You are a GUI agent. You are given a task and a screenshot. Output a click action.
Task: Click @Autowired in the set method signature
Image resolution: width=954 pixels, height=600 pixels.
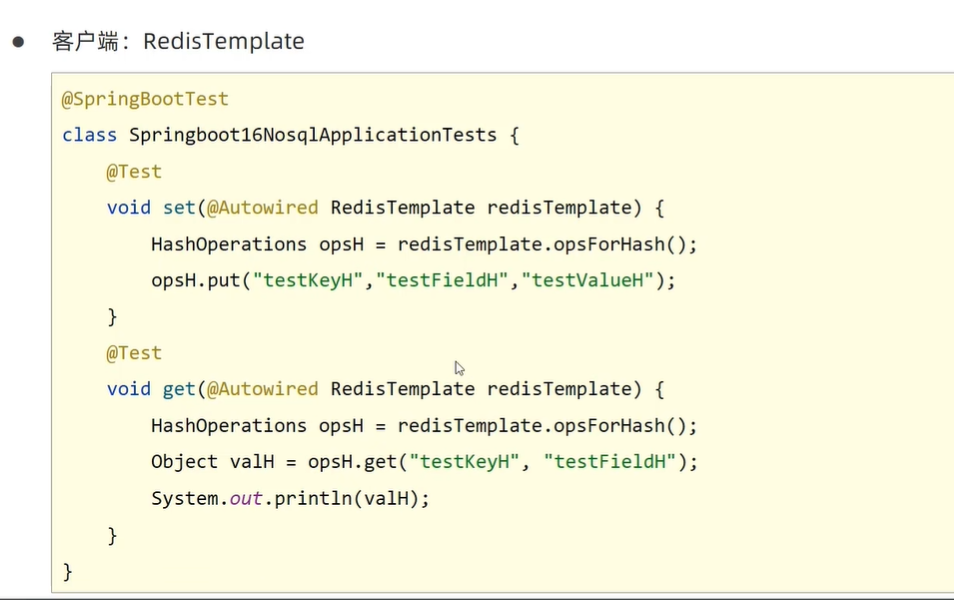pos(263,208)
